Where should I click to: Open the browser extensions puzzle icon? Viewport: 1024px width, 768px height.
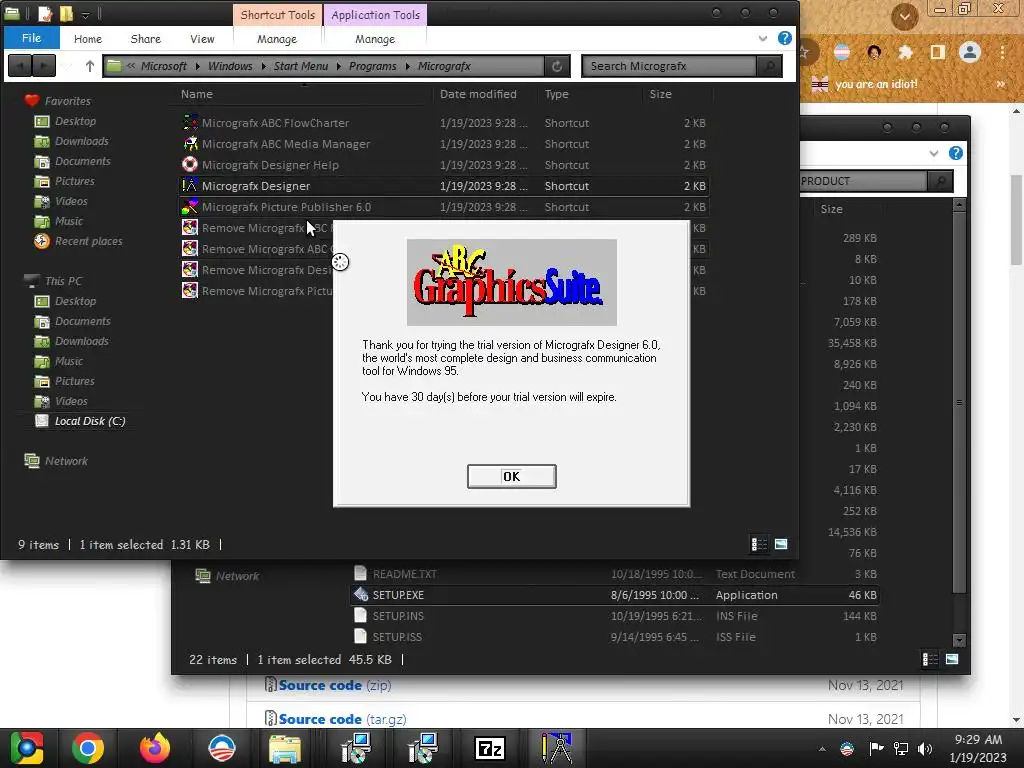[905, 52]
